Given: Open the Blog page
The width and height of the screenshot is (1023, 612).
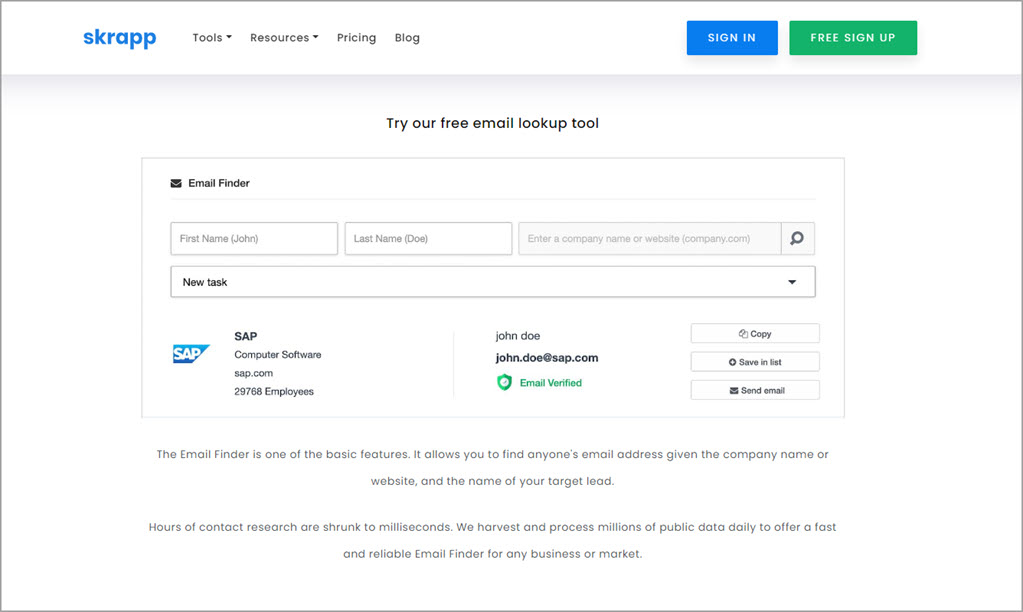Looking at the screenshot, I should pyautogui.click(x=407, y=38).
